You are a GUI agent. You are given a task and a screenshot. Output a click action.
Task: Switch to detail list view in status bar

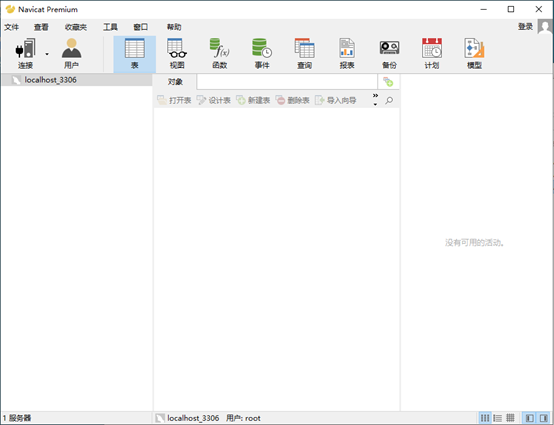click(497, 418)
